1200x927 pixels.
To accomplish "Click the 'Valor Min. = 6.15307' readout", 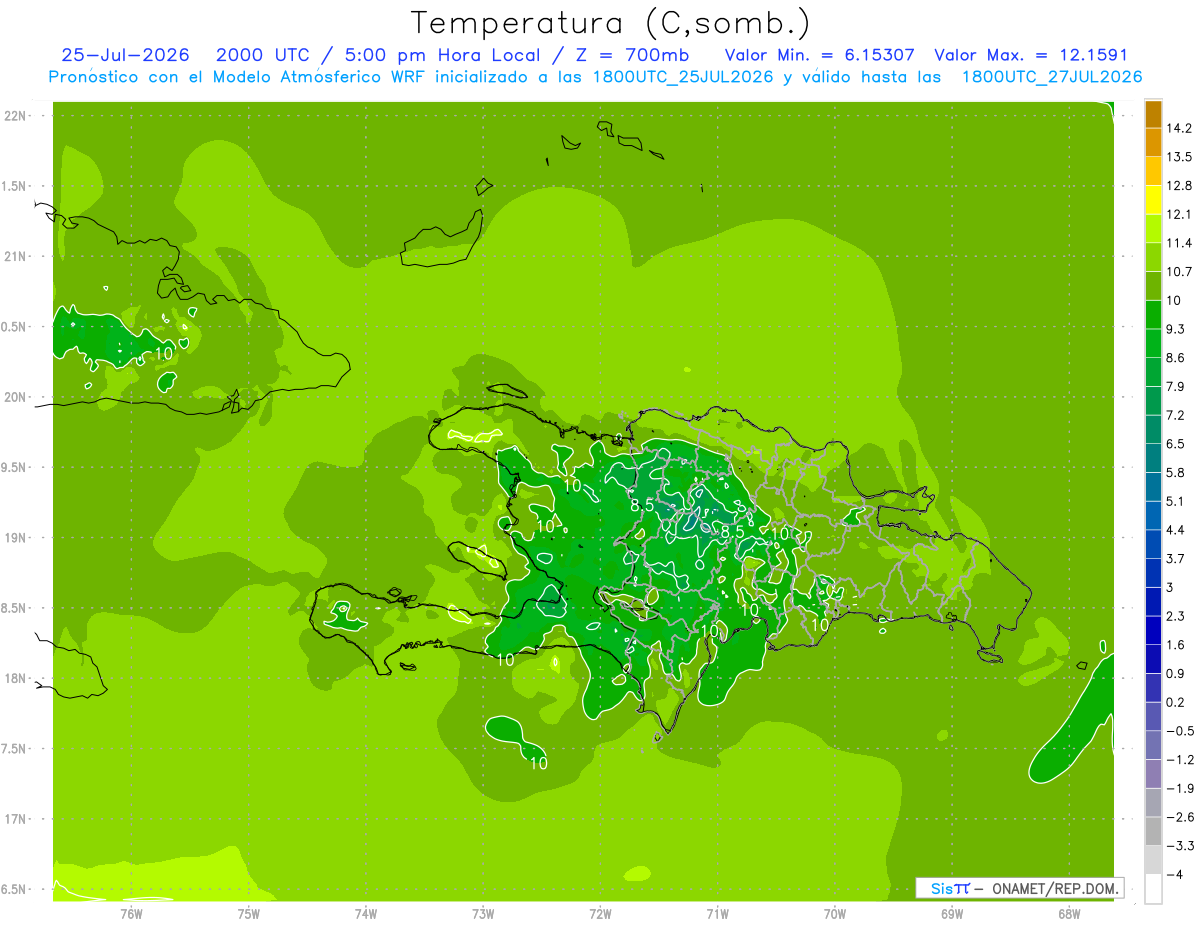I will (x=819, y=55).
